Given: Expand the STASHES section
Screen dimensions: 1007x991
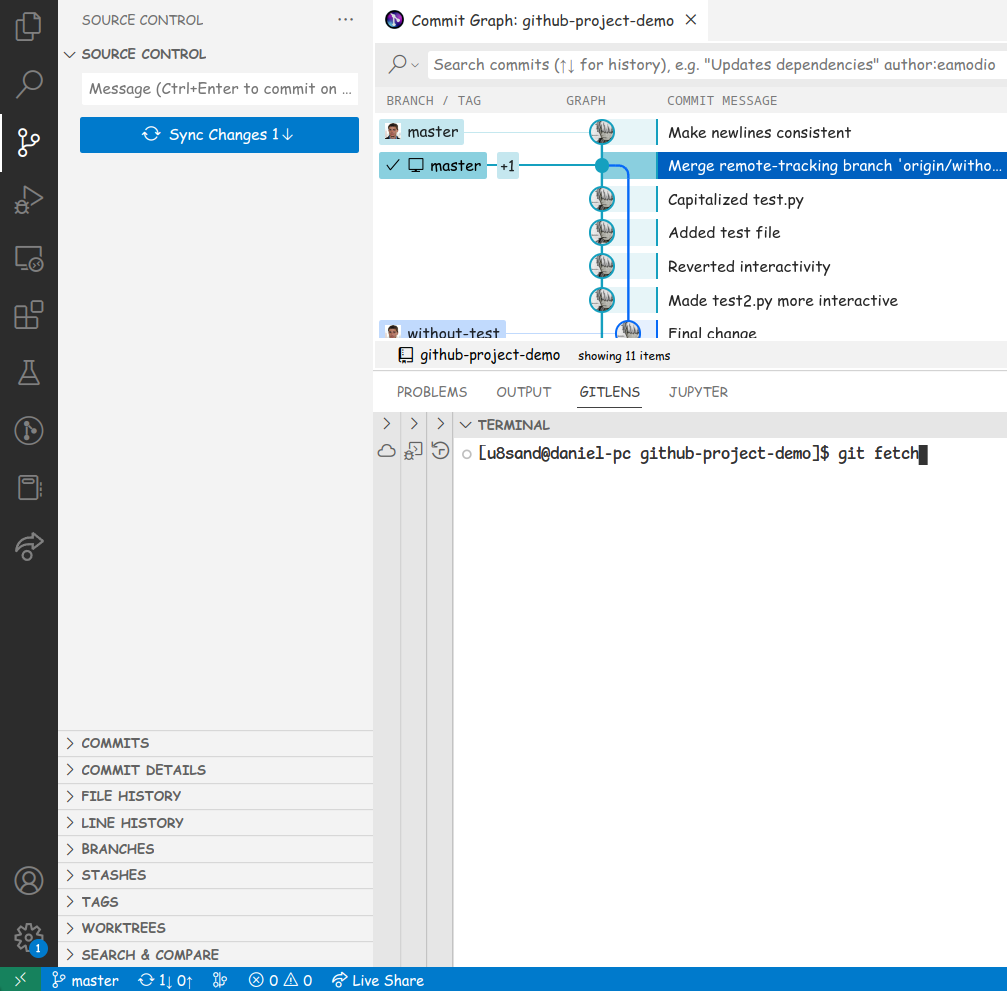Looking at the screenshot, I should click(x=113, y=875).
